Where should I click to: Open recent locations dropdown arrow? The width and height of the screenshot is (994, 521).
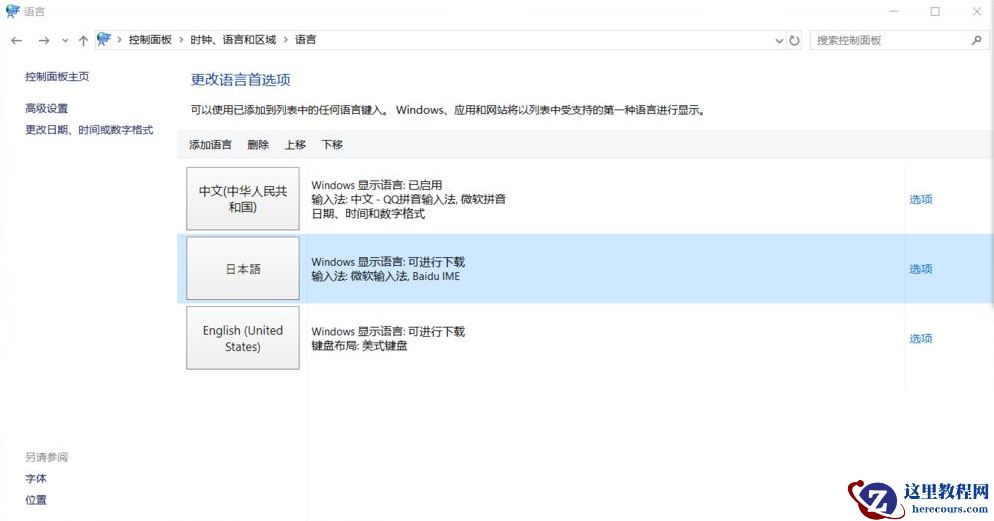65,41
